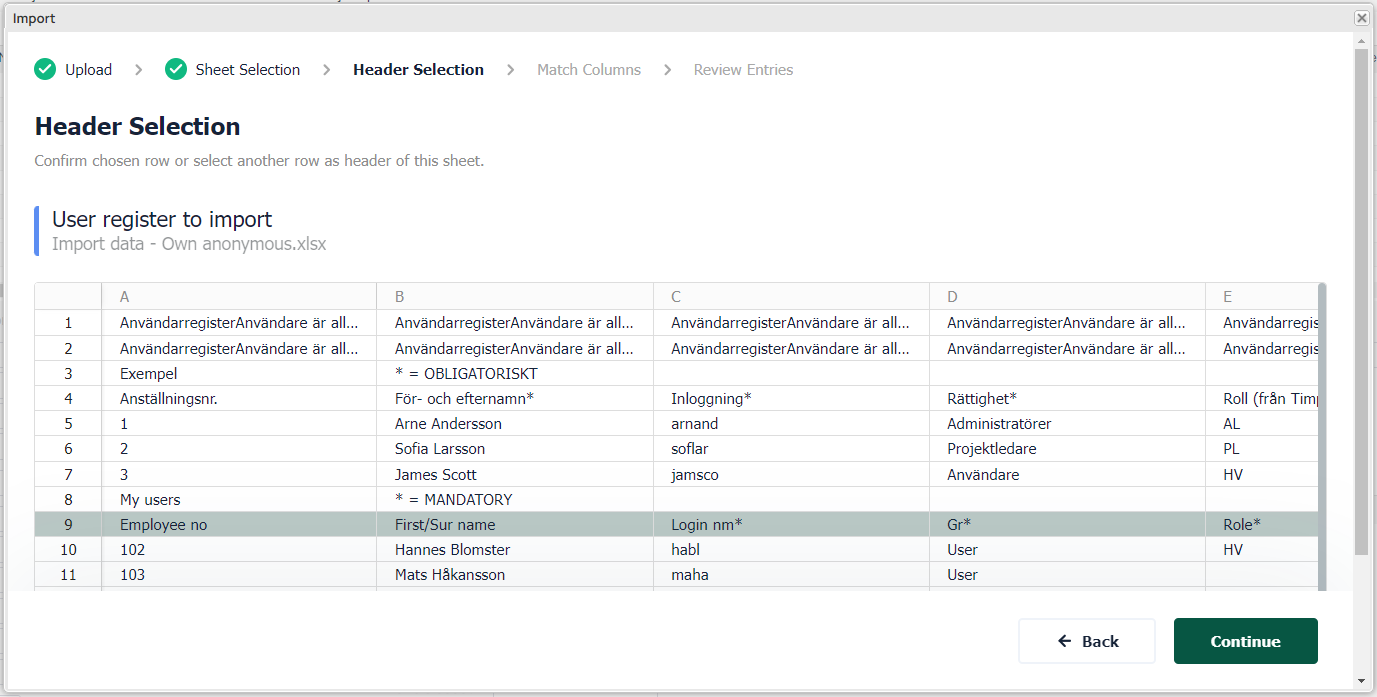Viewport: 1377px width, 697px height.
Task: Click the Användare cell in row 7
Action: (x=1067, y=474)
